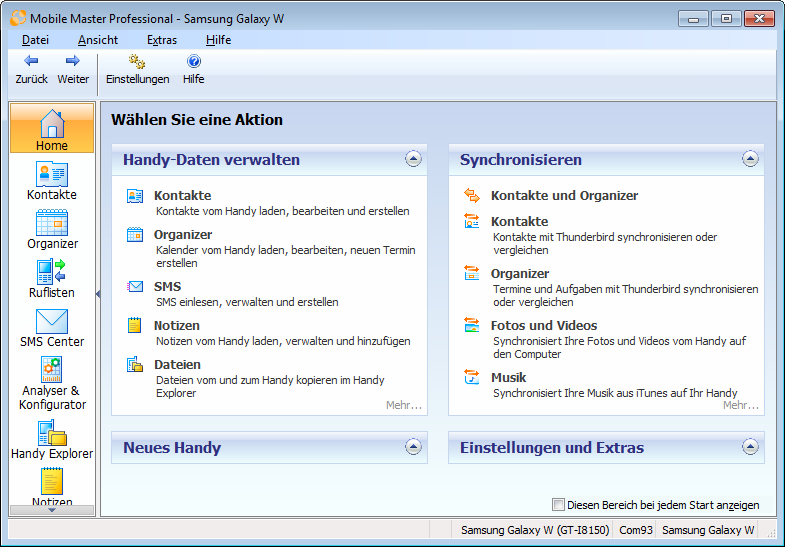This screenshot has width=785, height=547.
Task: Collapse the Synchronisieren panel
Action: point(750,159)
